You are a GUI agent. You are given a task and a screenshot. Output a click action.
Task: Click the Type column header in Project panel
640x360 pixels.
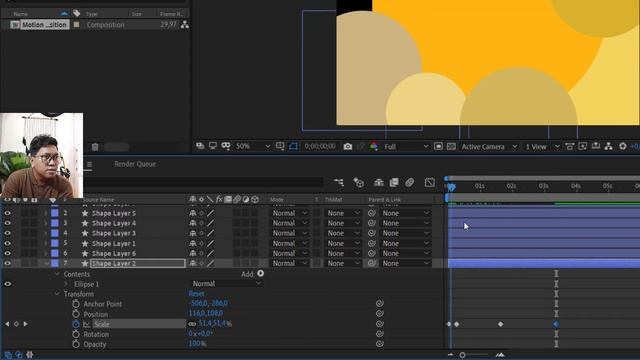(91, 14)
